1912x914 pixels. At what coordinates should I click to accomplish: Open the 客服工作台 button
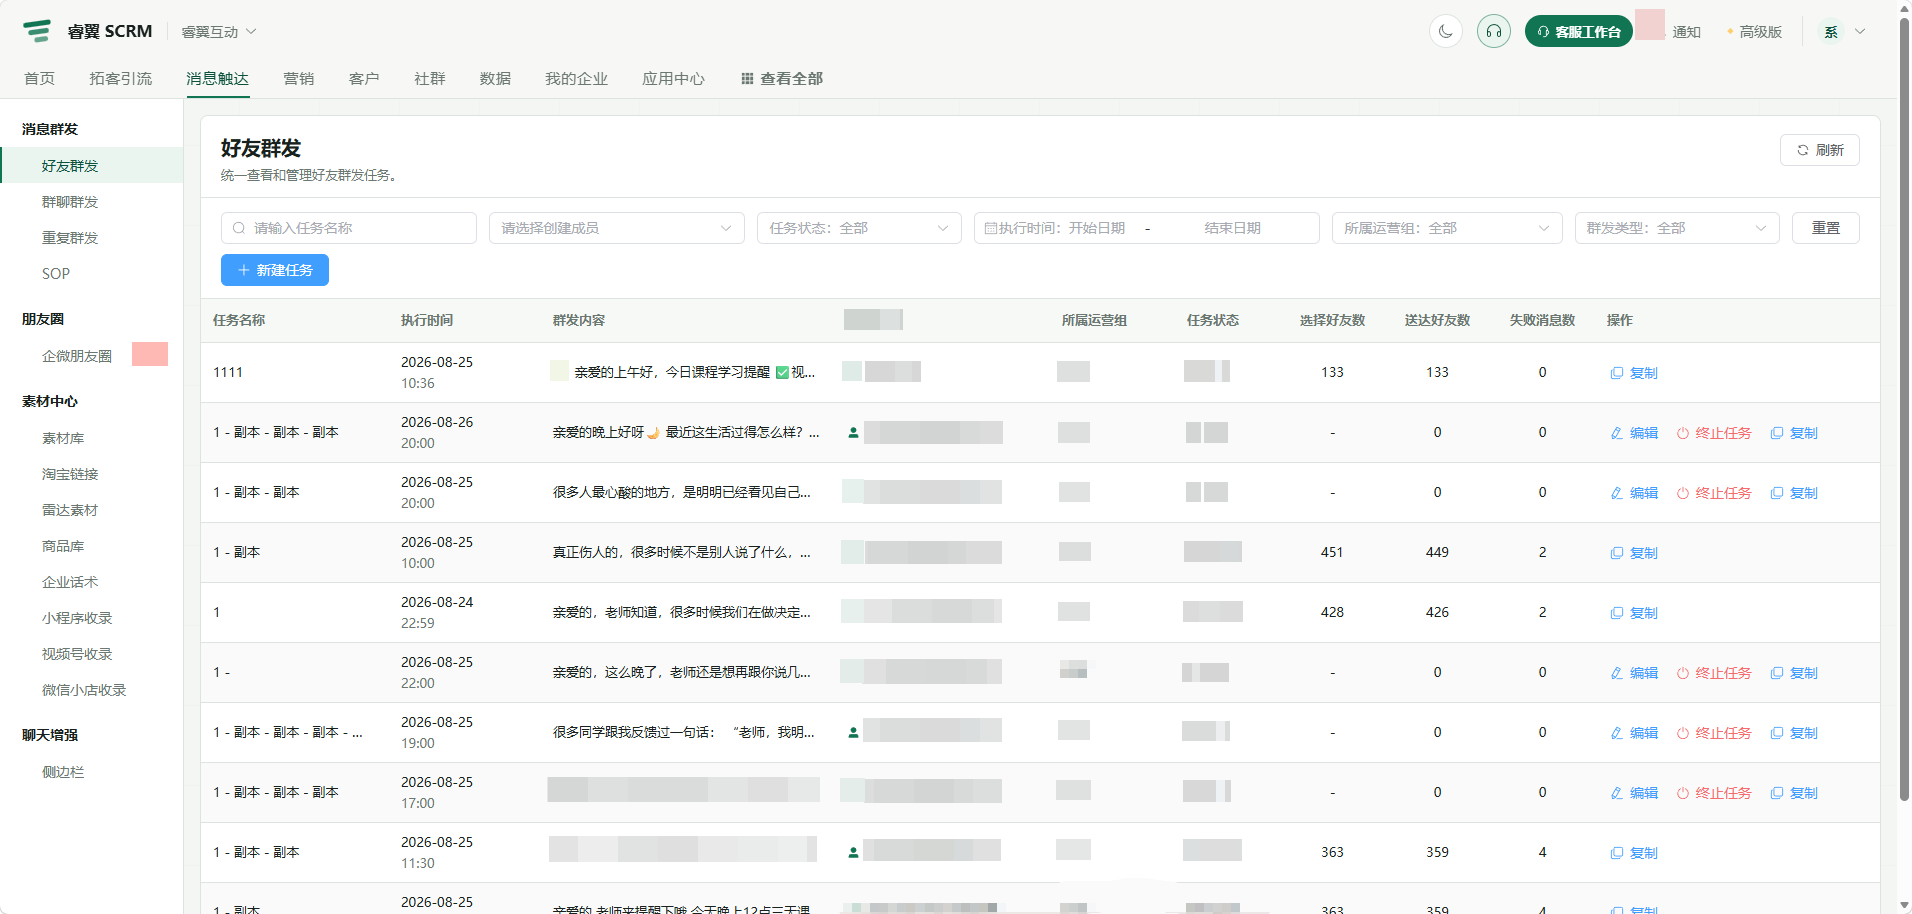coord(1579,32)
